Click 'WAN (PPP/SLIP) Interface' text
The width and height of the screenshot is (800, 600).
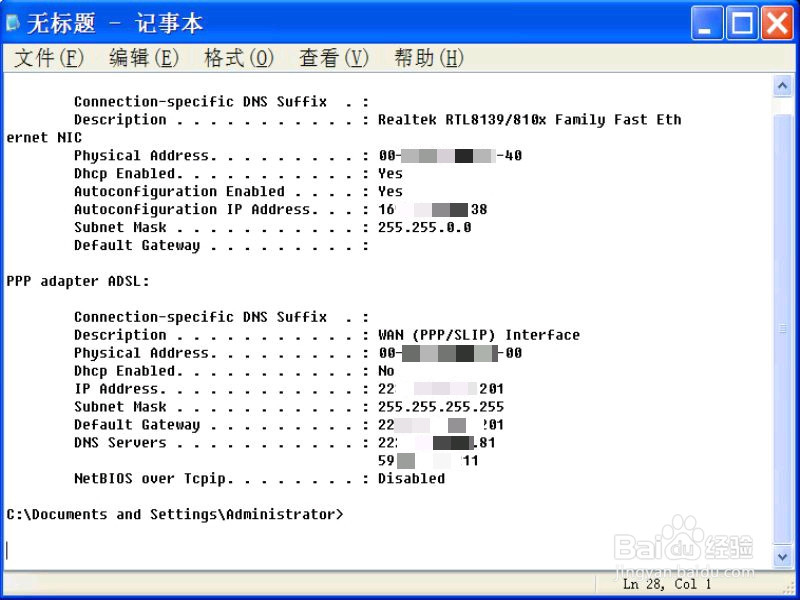479,335
